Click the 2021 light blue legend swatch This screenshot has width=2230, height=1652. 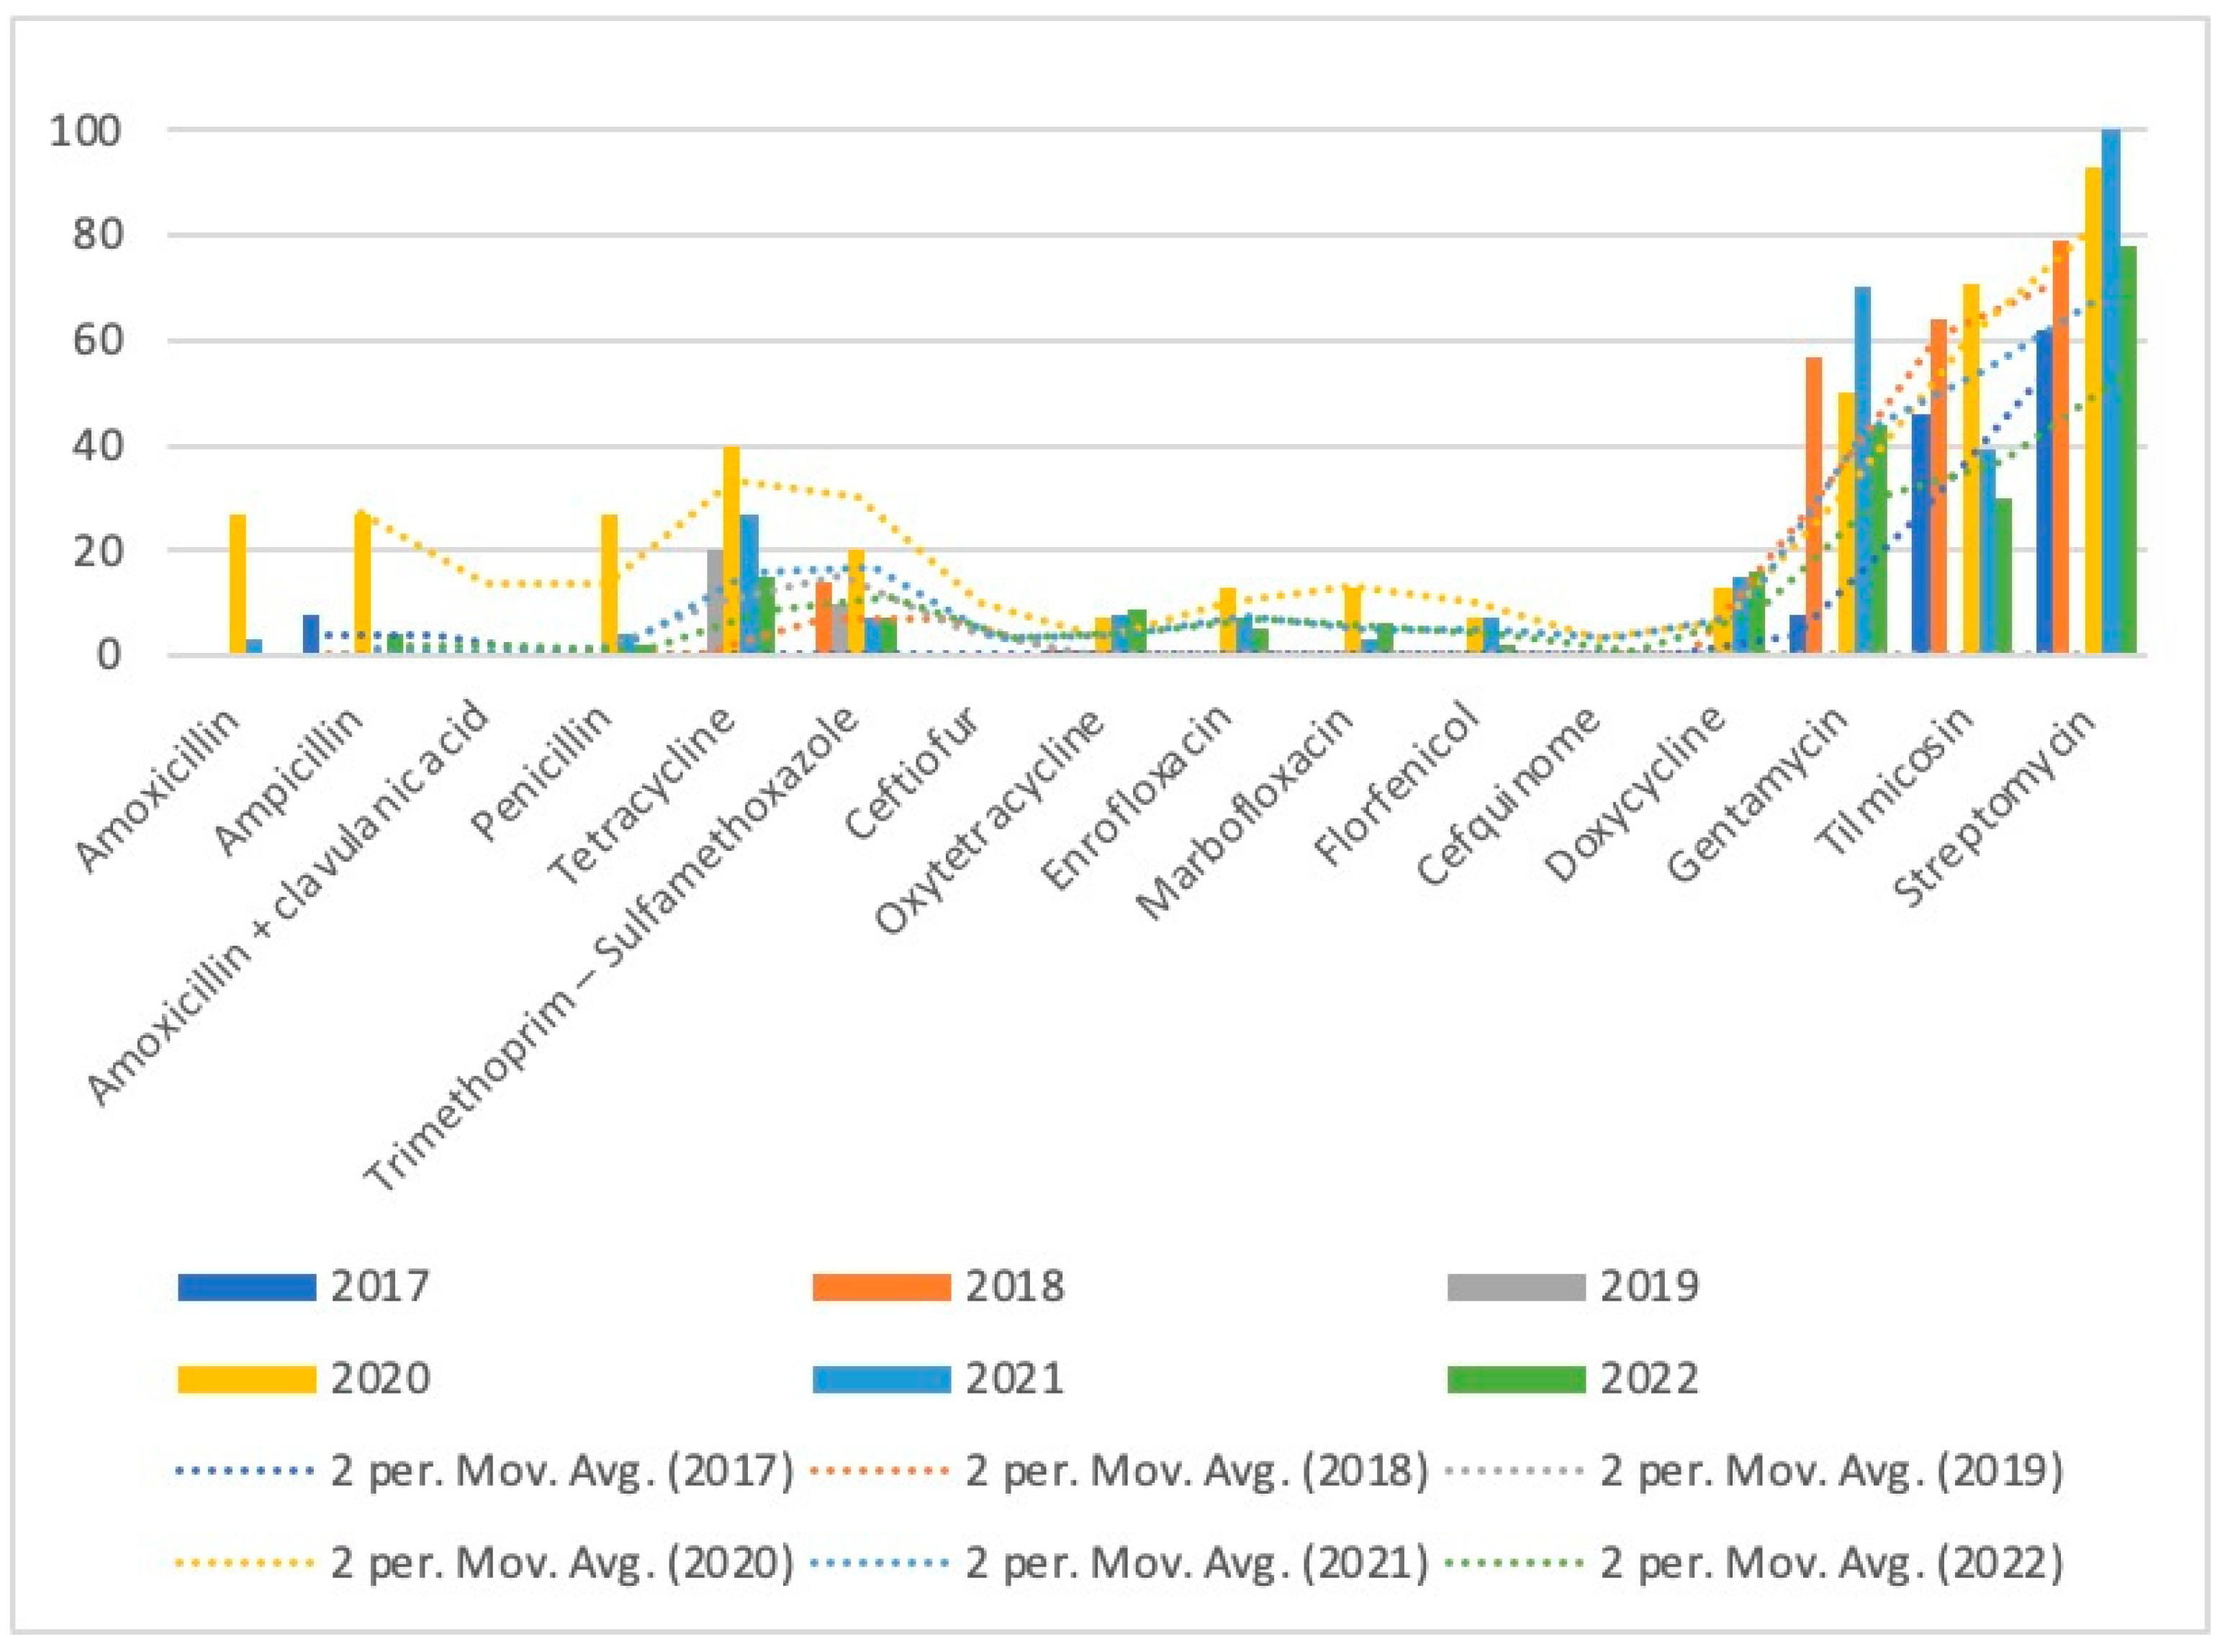[881, 1379]
